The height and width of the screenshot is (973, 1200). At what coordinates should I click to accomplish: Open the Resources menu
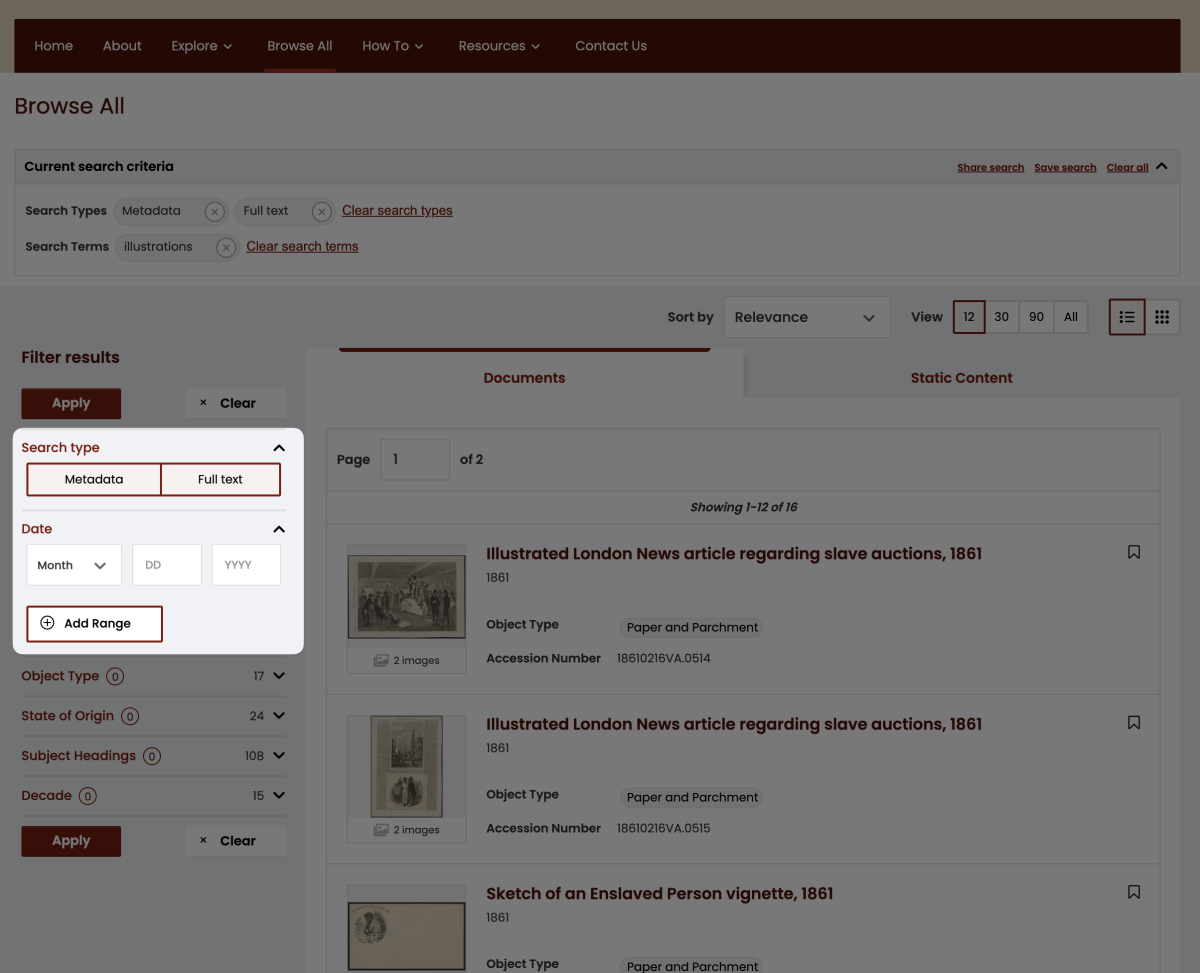point(499,46)
